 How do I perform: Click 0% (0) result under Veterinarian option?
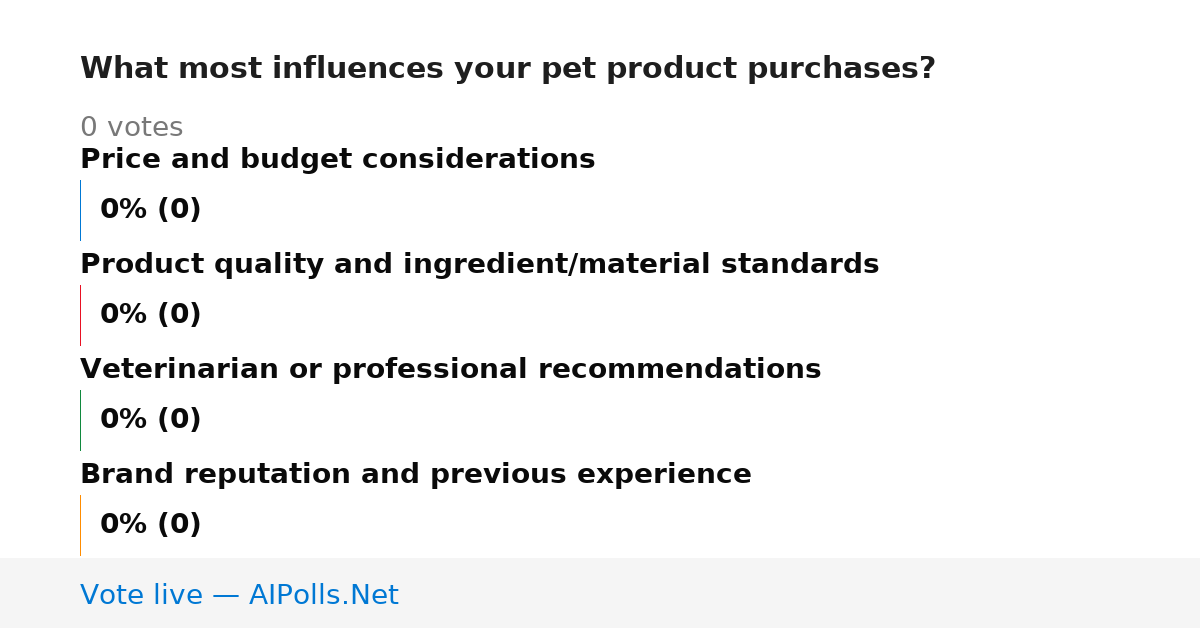(150, 420)
